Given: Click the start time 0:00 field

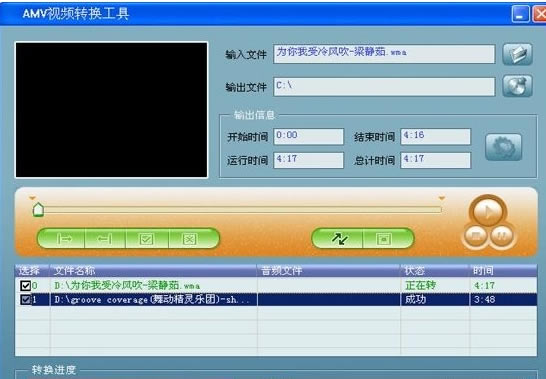Looking at the screenshot, I should point(309,137).
